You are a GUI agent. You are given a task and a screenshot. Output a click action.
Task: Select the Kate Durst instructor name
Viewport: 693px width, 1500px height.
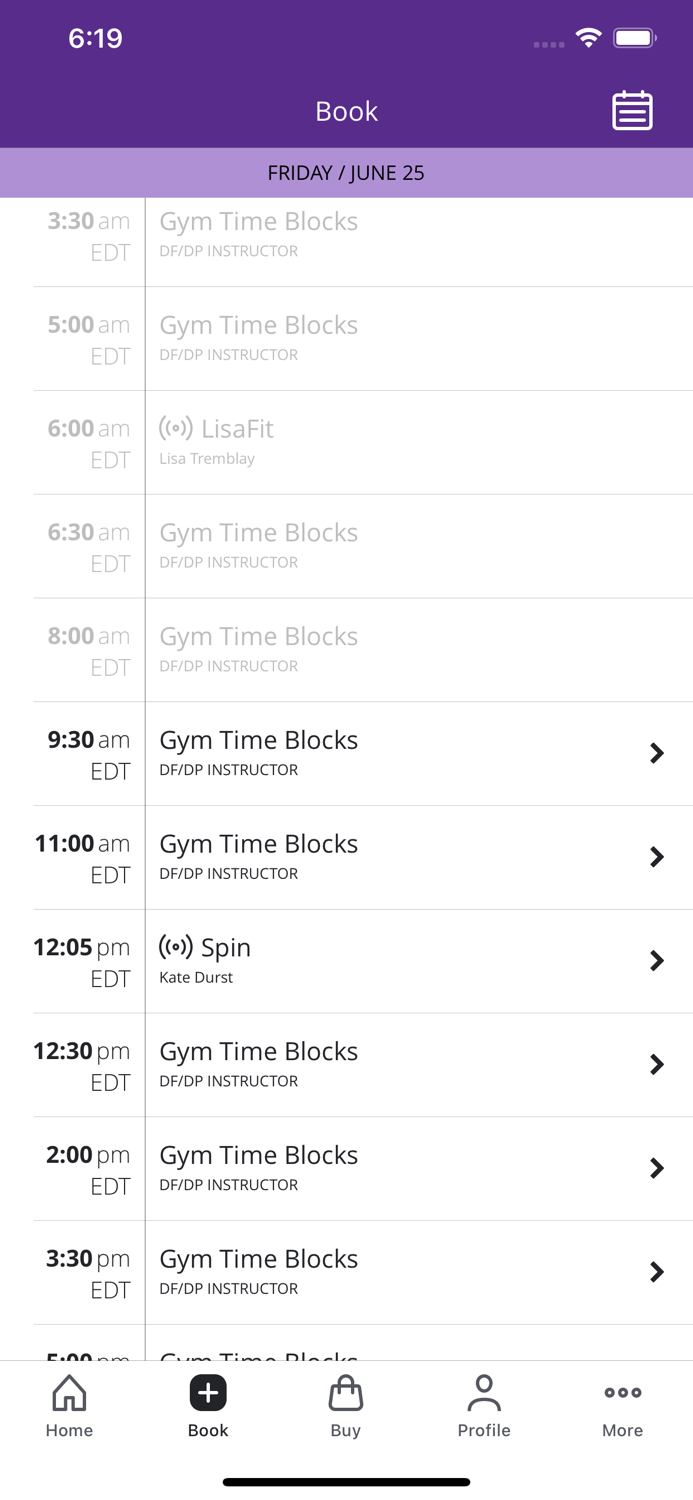click(x=195, y=978)
